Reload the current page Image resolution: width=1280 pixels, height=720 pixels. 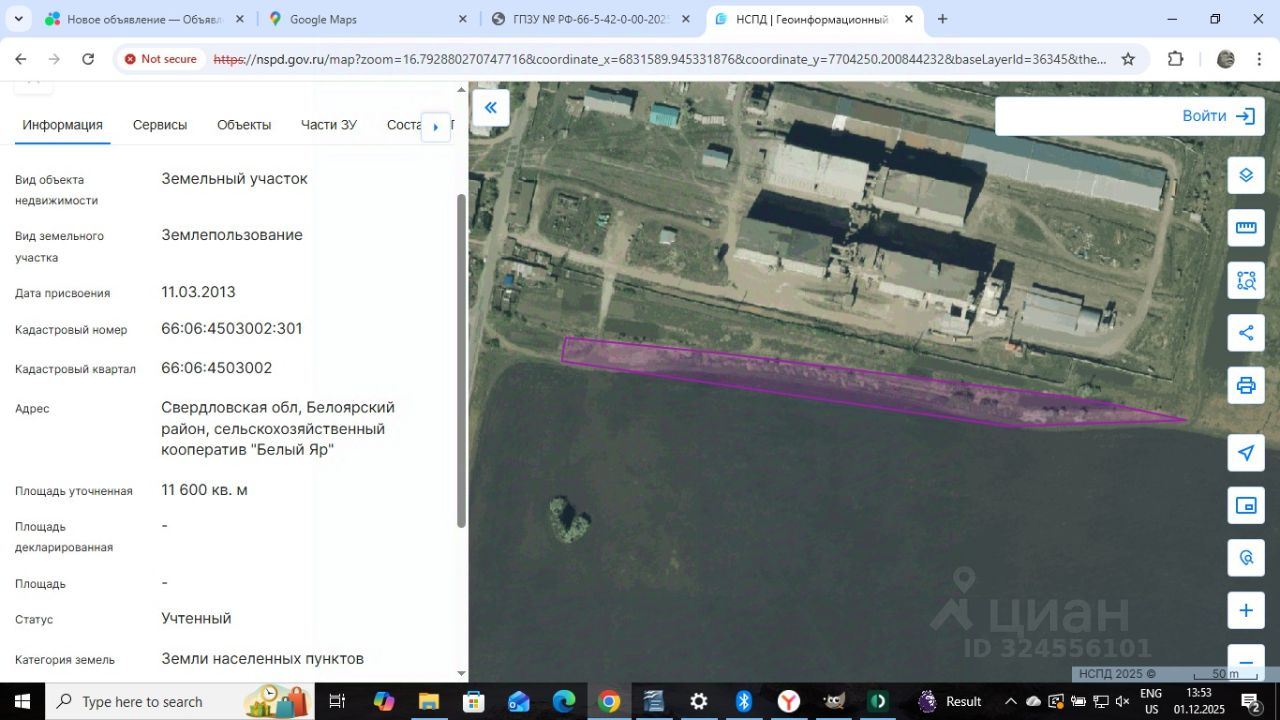click(88, 59)
